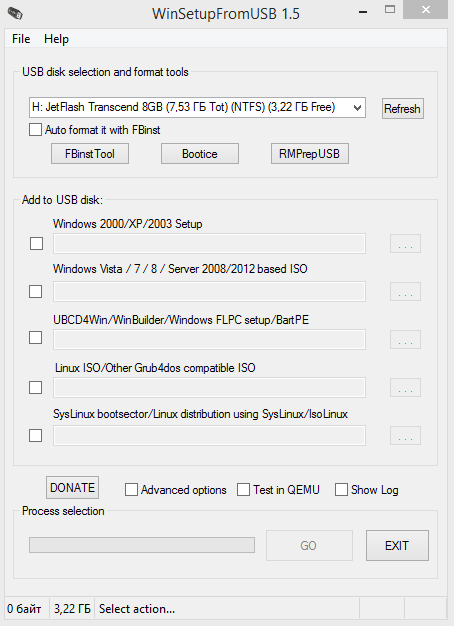This screenshot has width=454, height=626.
Task: Browse for Windows Vista/7/8 ISO file
Action: 405,291
